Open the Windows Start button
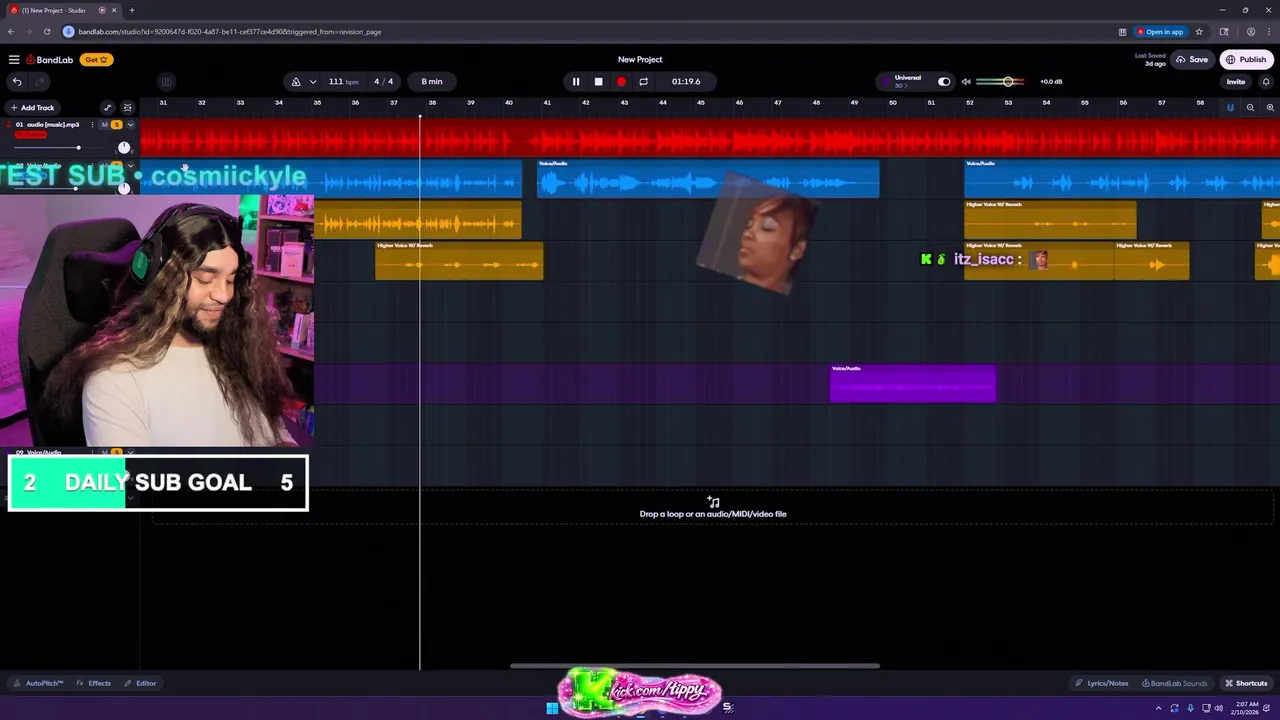The height and width of the screenshot is (720, 1280). click(552, 708)
